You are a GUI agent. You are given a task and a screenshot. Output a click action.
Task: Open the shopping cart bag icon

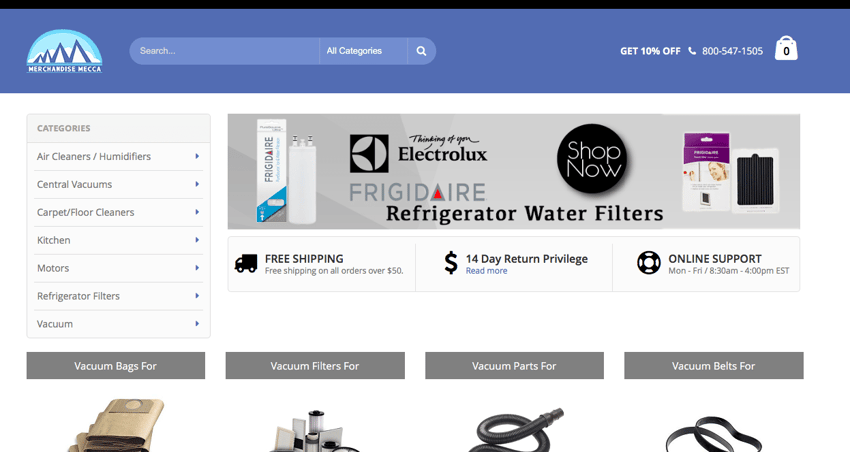tap(786, 48)
